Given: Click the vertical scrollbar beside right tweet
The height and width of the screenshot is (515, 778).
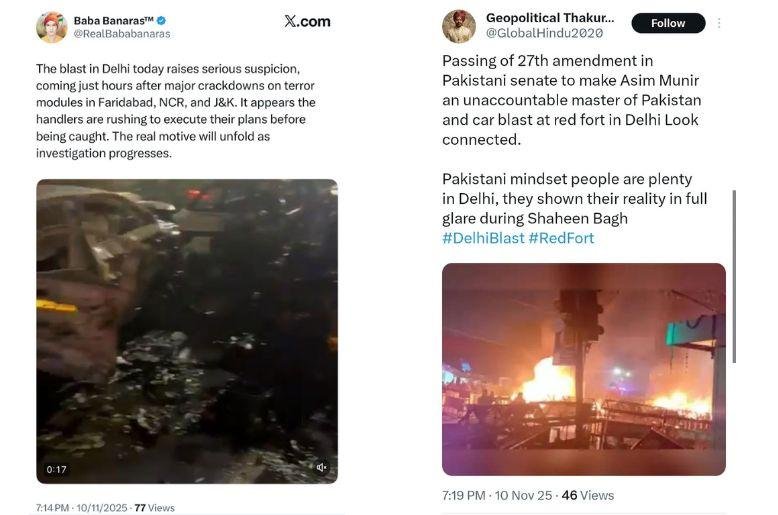Looking at the screenshot, I should 735,277.
